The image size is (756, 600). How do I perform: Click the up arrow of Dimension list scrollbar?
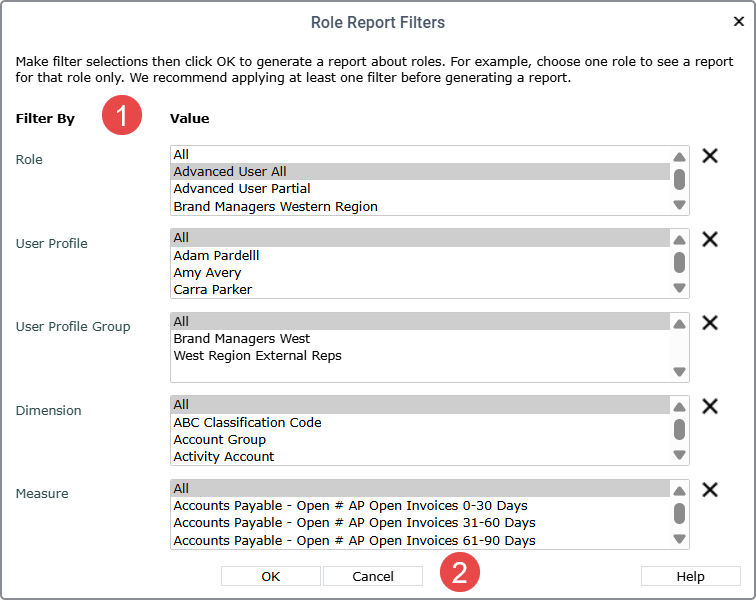679,407
